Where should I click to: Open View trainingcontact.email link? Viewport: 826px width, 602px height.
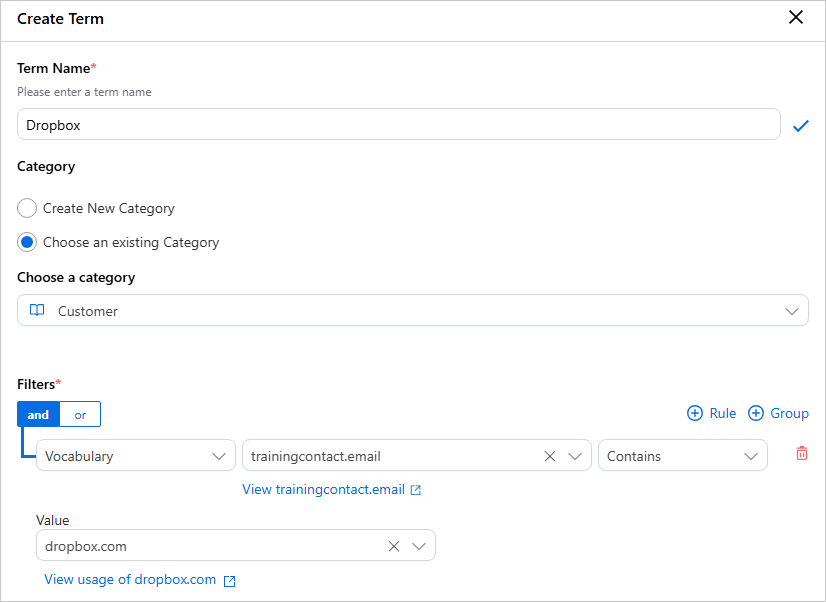tap(323, 489)
